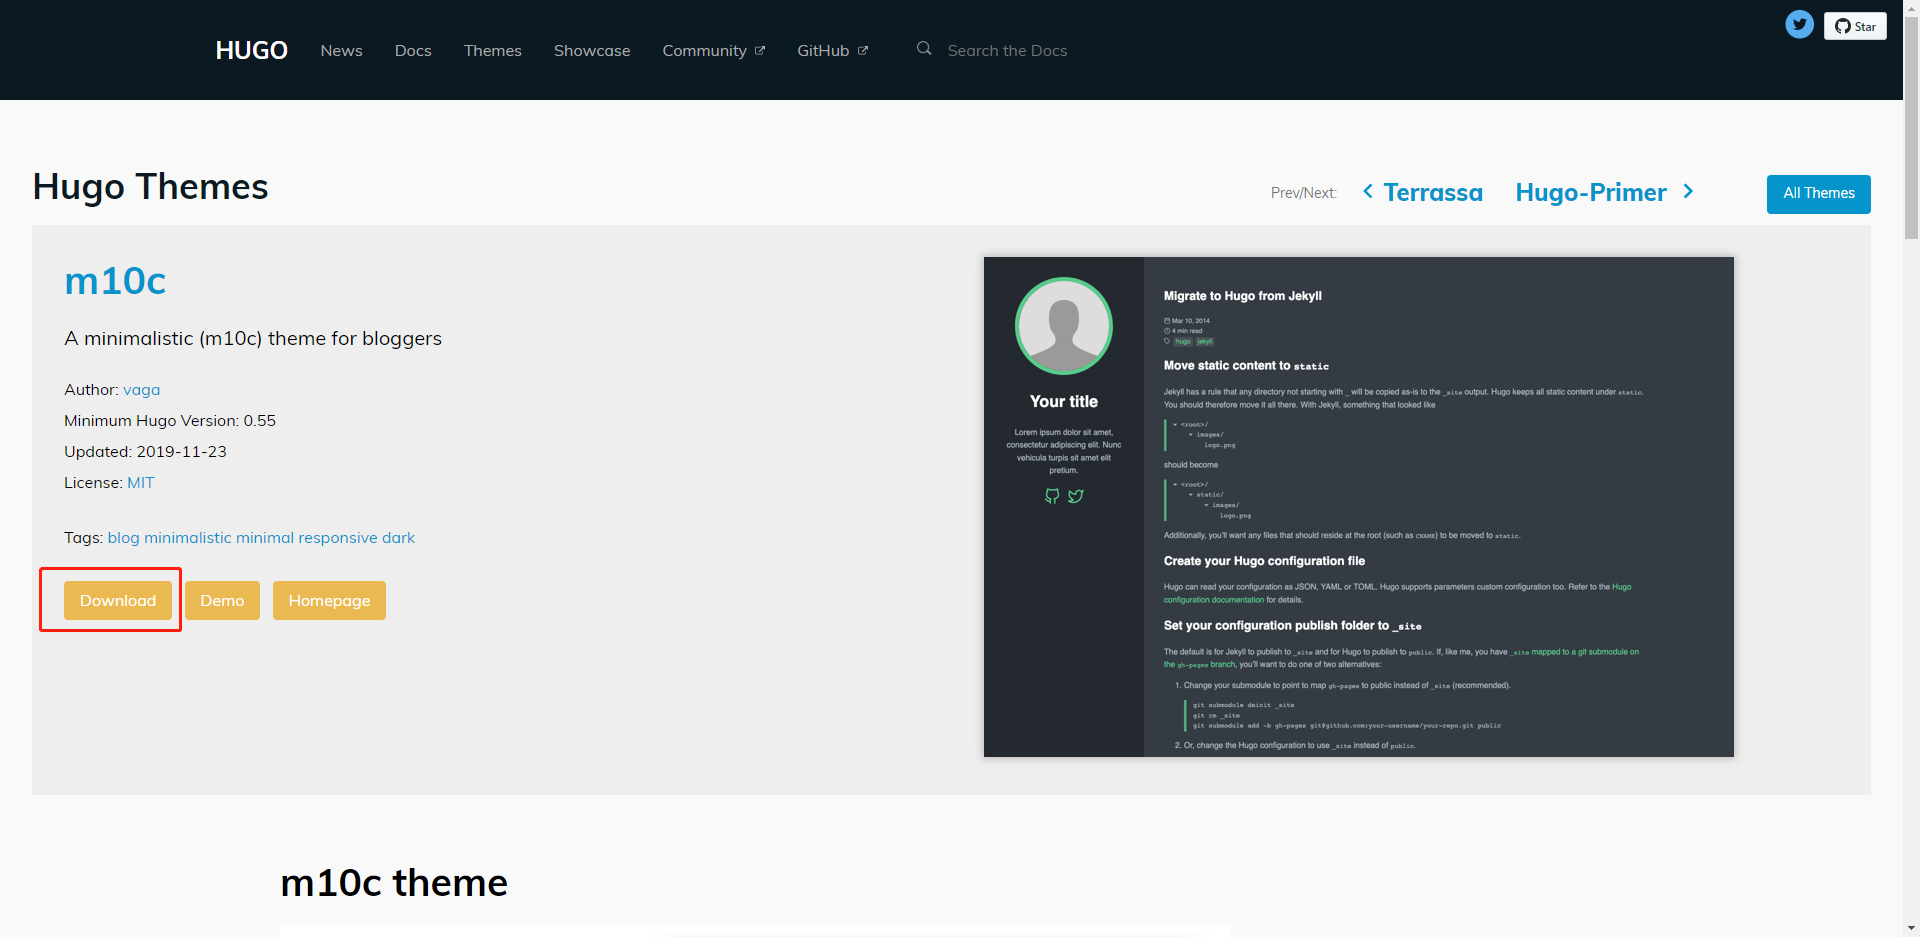
Task: Go to Themes in top navigation
Action: tap(493, 51)
